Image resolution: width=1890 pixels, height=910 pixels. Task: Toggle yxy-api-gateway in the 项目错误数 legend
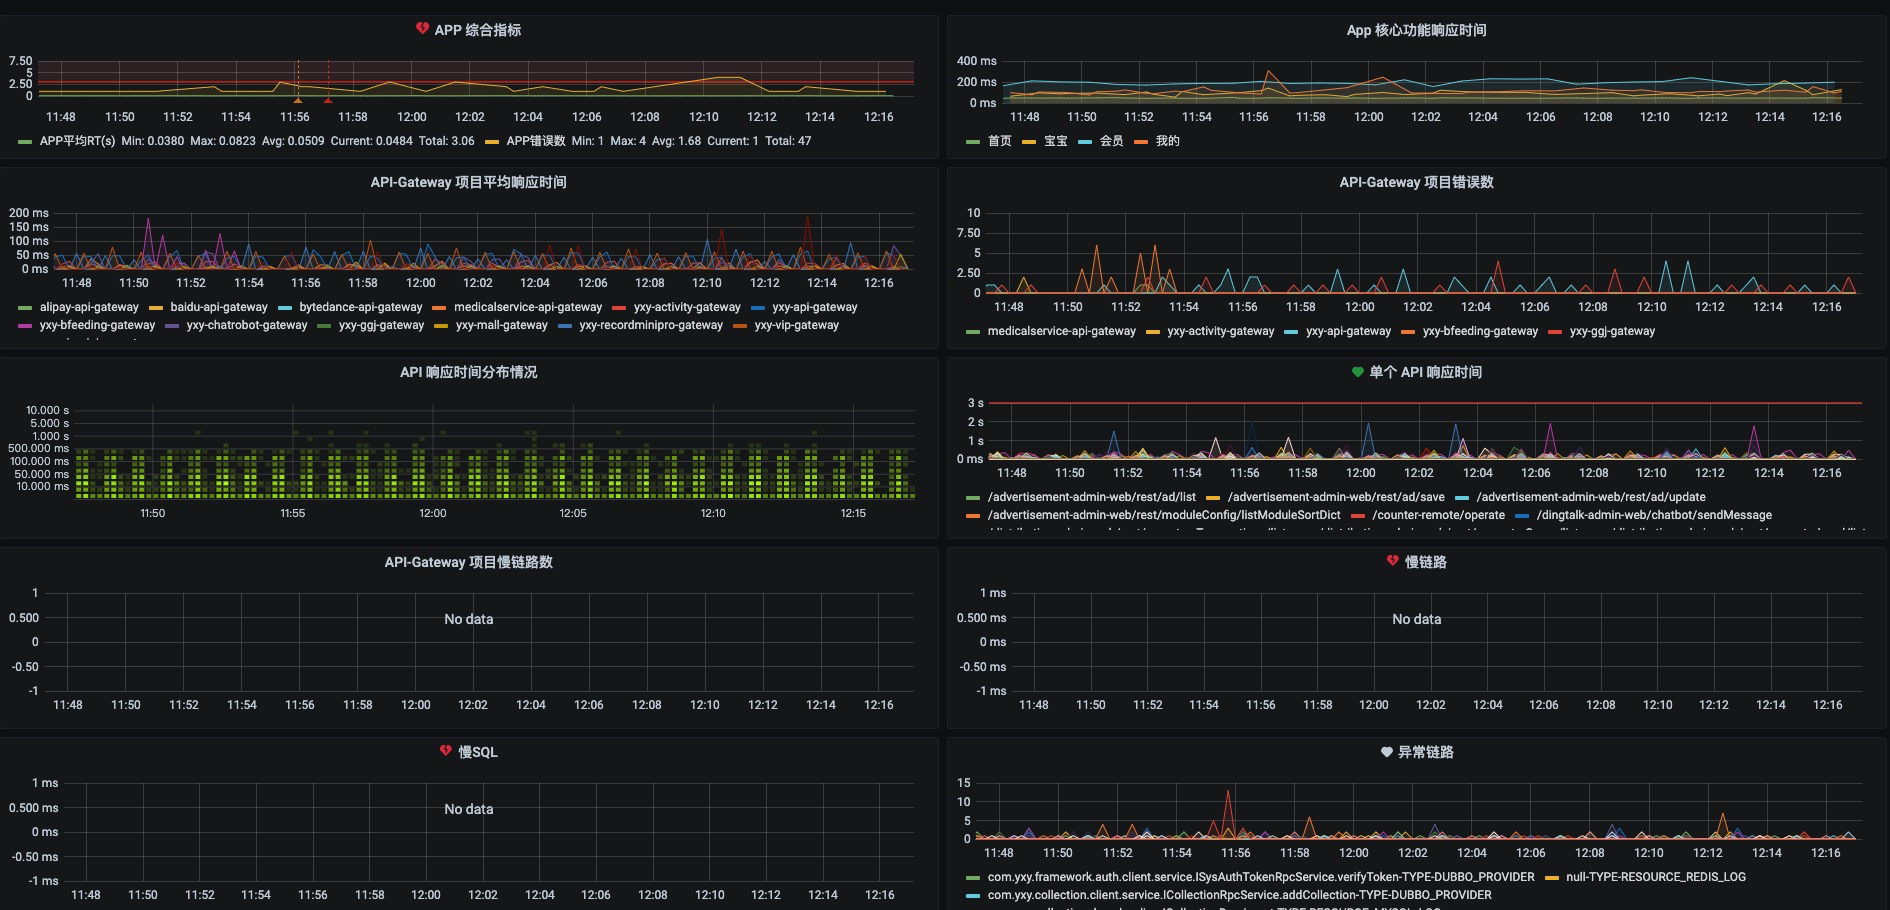[1348, 331]
